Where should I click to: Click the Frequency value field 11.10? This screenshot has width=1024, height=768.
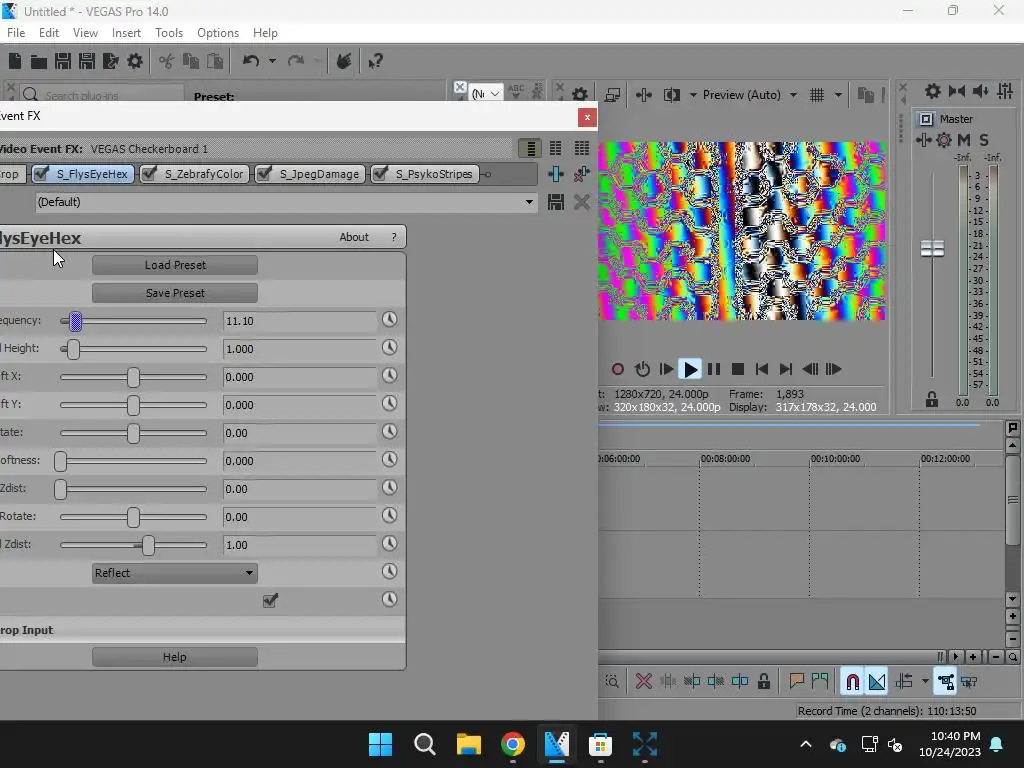coord(299,321)
